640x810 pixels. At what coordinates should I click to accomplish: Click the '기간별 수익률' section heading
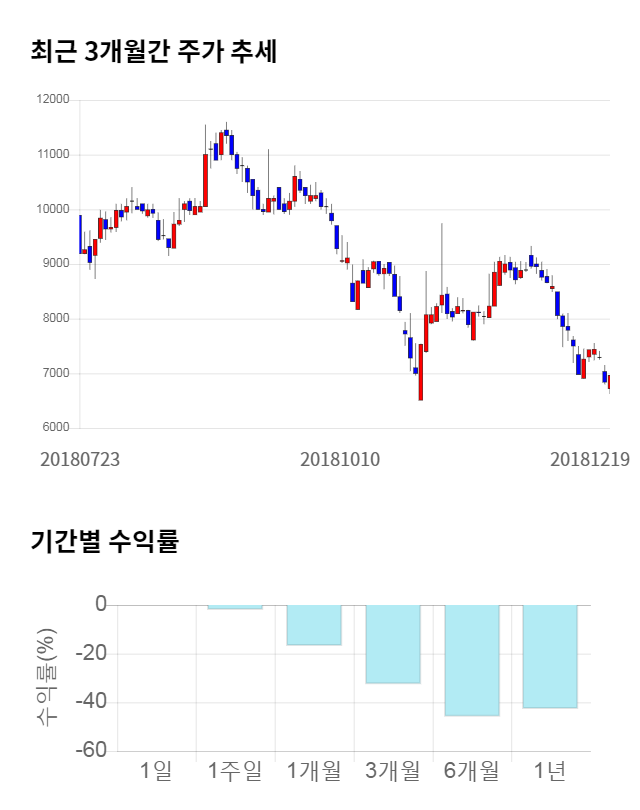(104, 542)
